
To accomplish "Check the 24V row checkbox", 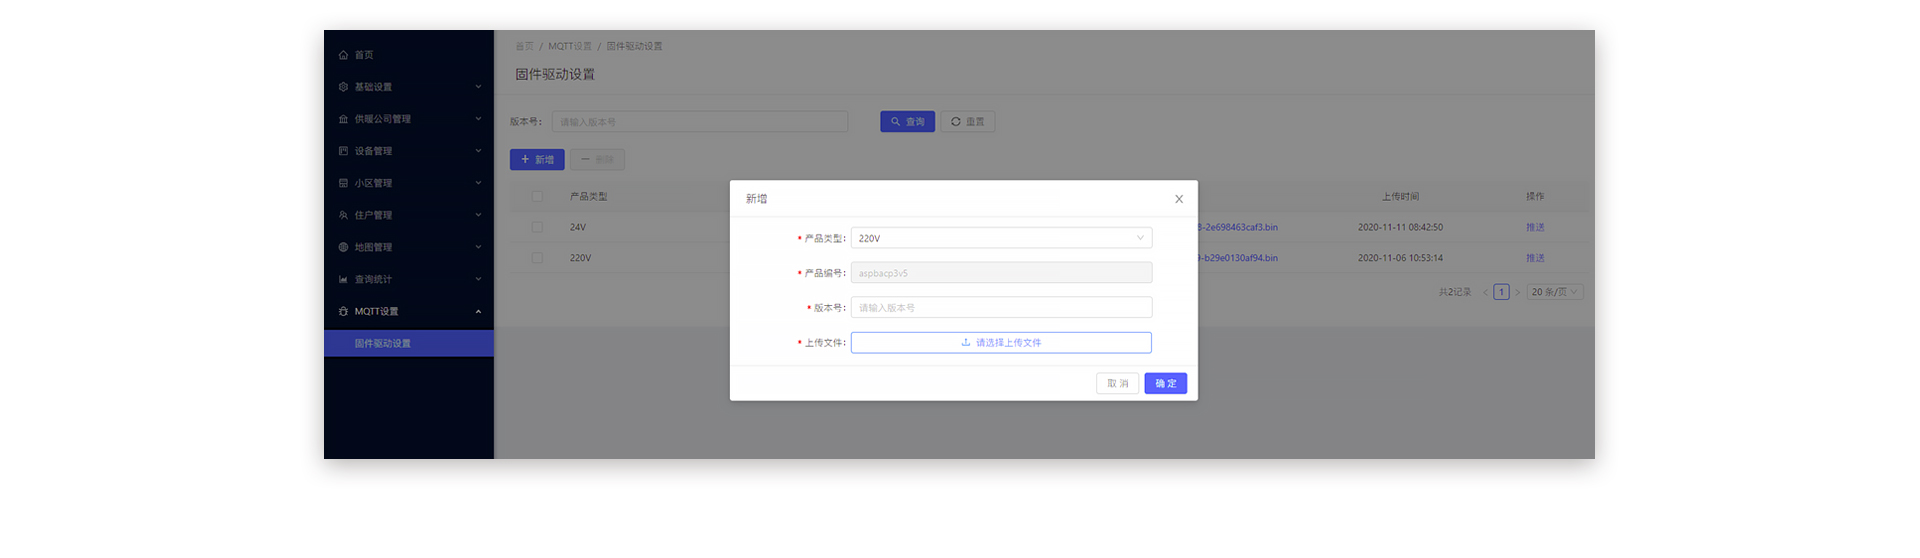I will point(537,227).
